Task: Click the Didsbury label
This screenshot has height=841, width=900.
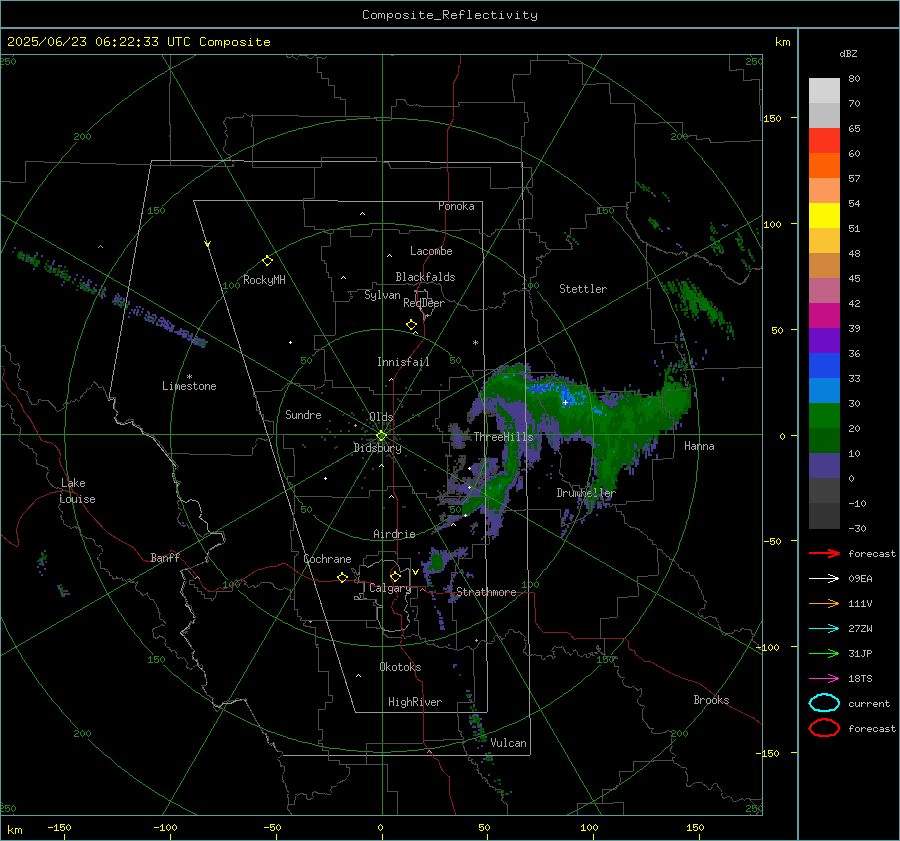Action: tap(377, 448)
